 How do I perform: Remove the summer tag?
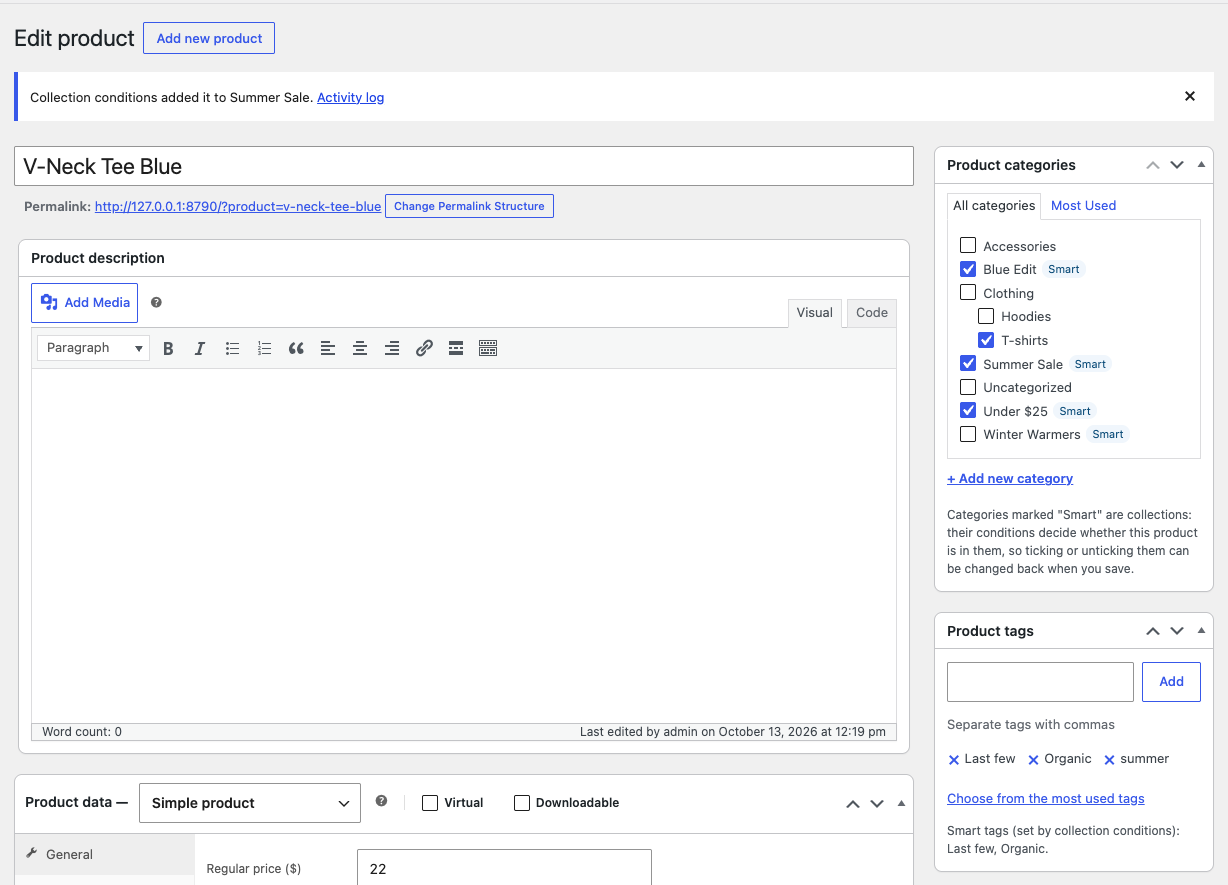[1109, 760]
